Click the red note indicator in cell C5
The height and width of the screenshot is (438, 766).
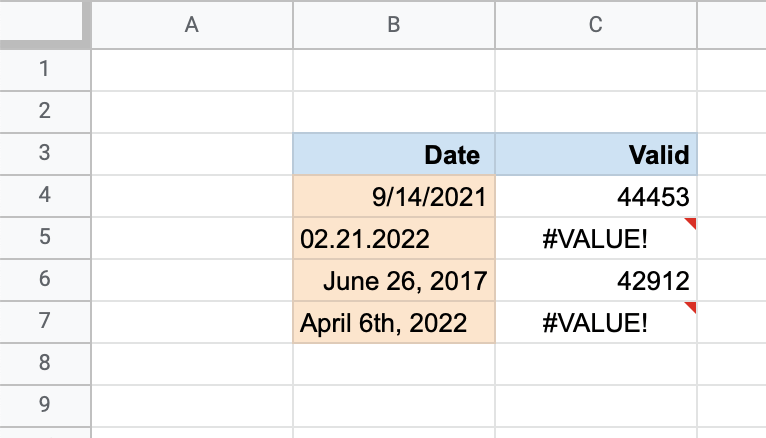[691, 223]
